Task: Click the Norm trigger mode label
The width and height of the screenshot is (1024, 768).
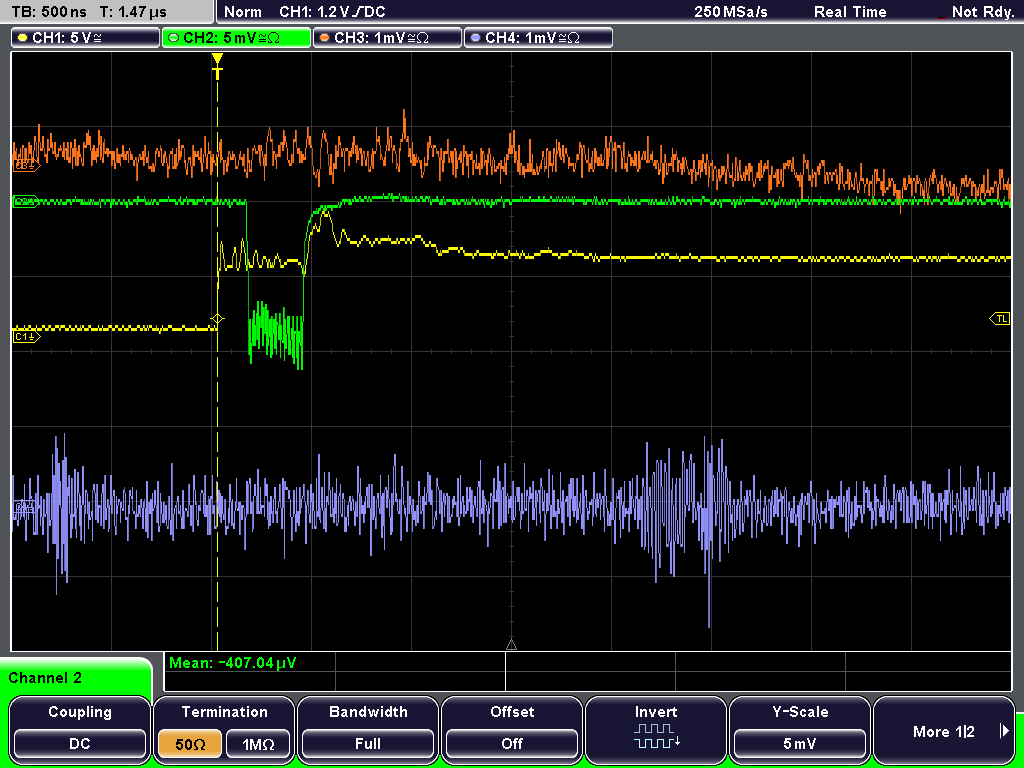Action: [243, 12]
